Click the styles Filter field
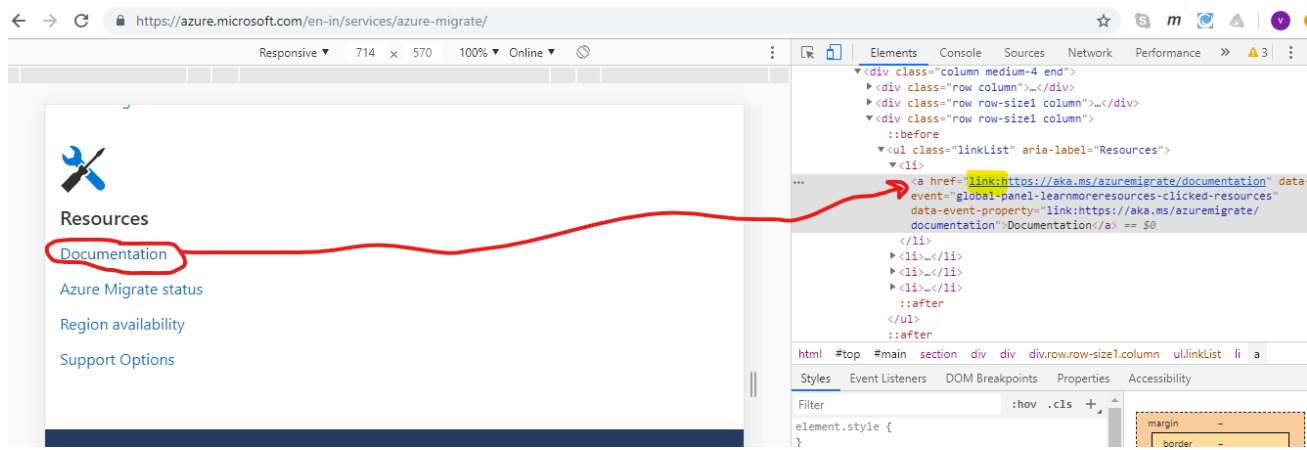The width and height of the screenshot is (1307, 450). [x=897, y=404]
